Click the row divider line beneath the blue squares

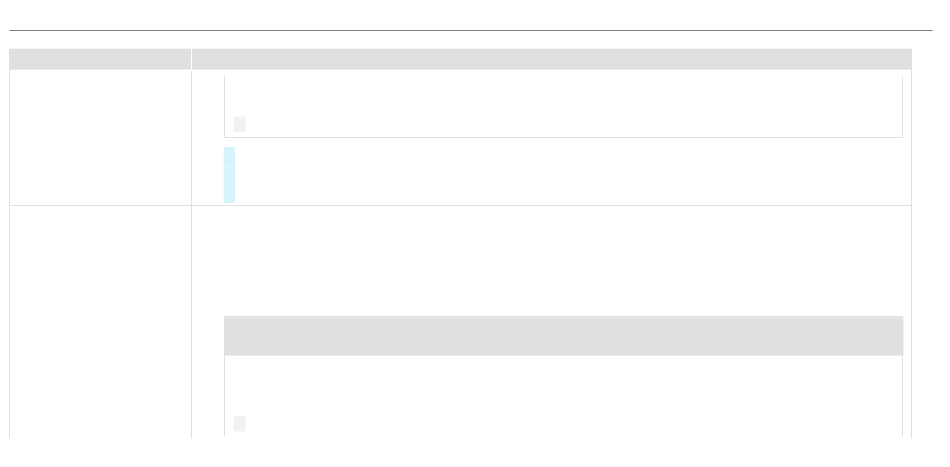[x=460, y=205]
